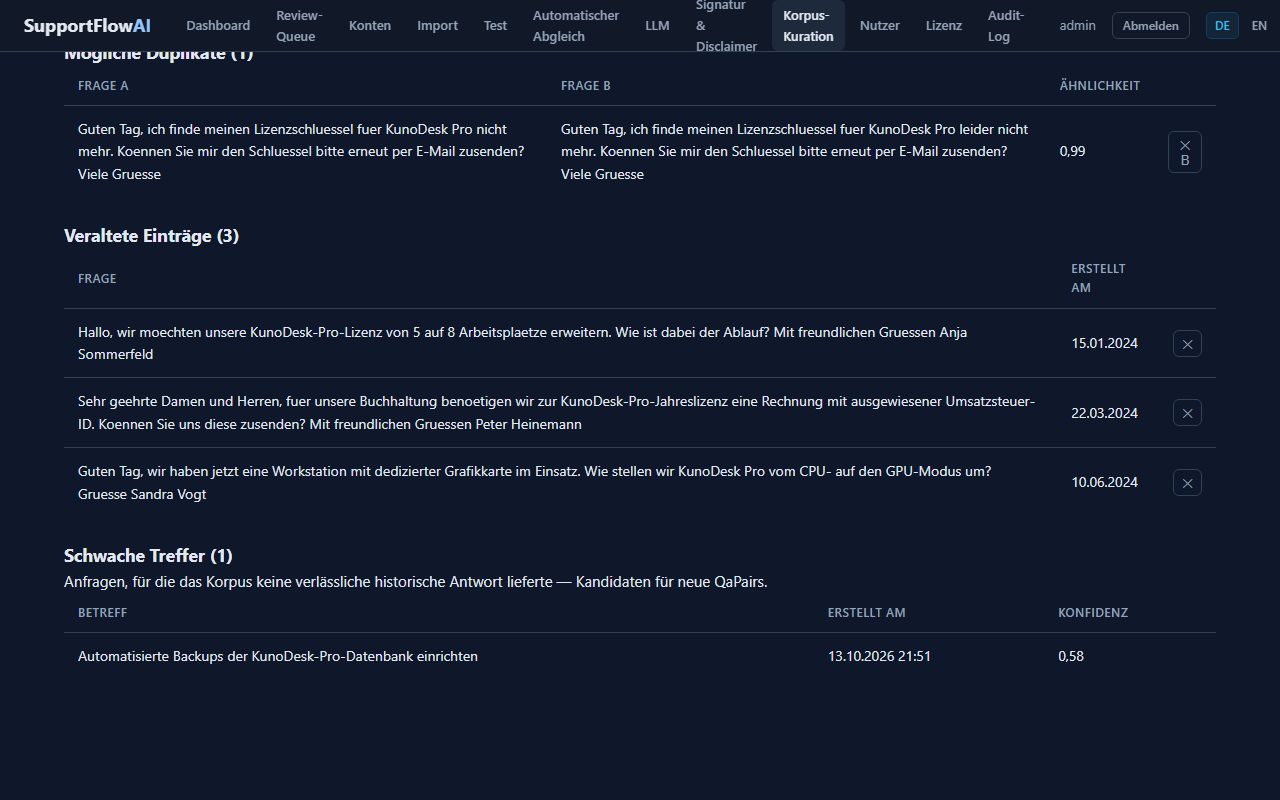Go to the LLM settings

[x=658, y=26]
